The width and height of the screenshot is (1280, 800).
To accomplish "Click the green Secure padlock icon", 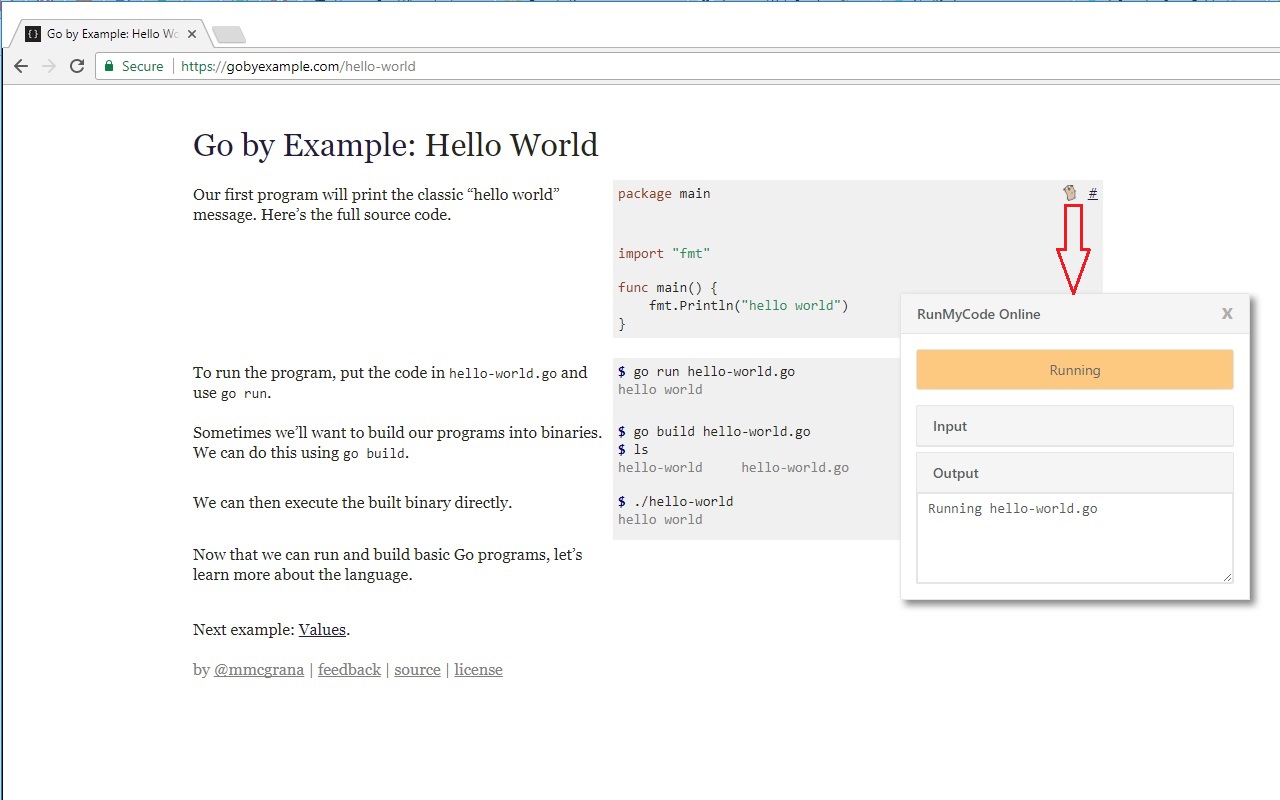I will click(109, 66).
